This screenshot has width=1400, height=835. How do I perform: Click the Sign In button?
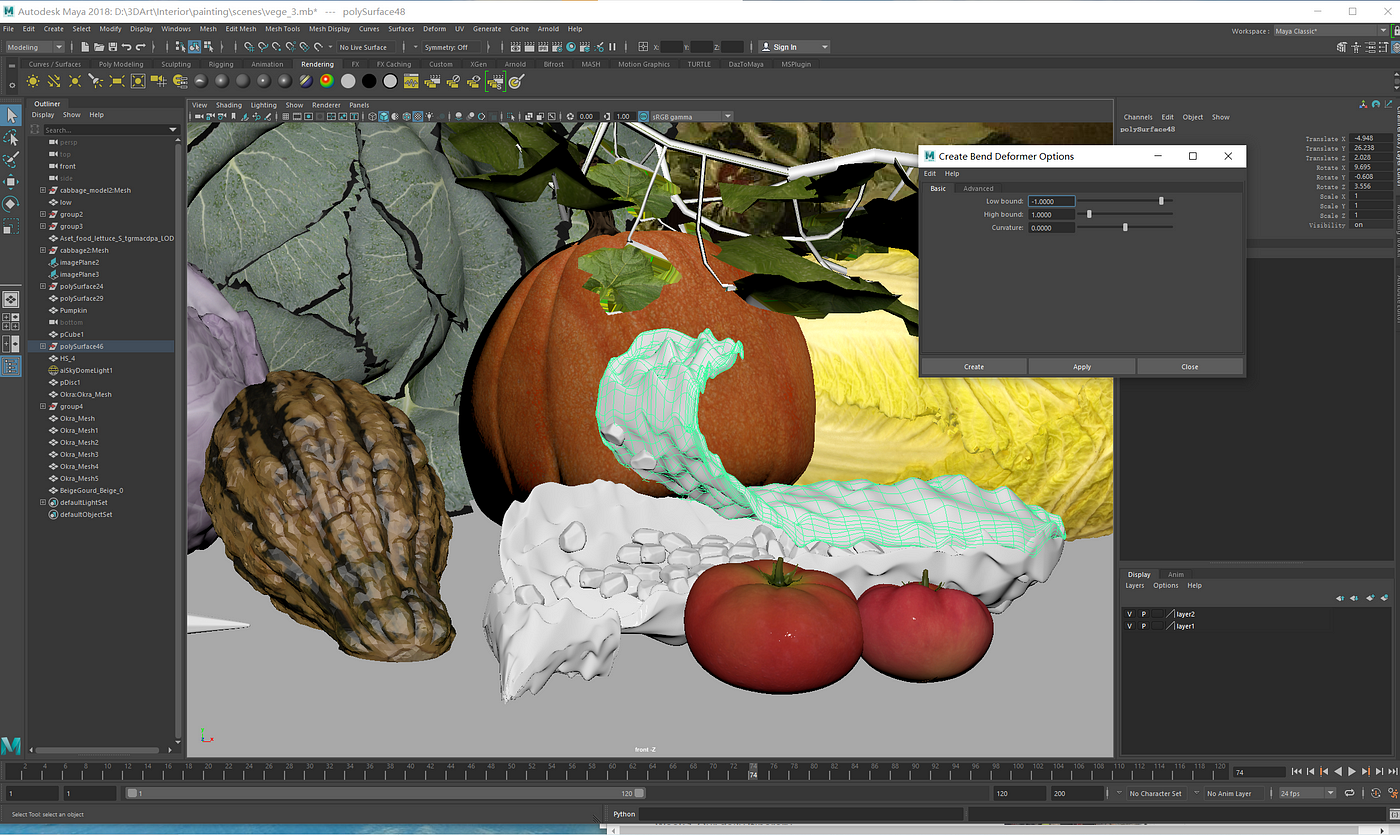794,47
